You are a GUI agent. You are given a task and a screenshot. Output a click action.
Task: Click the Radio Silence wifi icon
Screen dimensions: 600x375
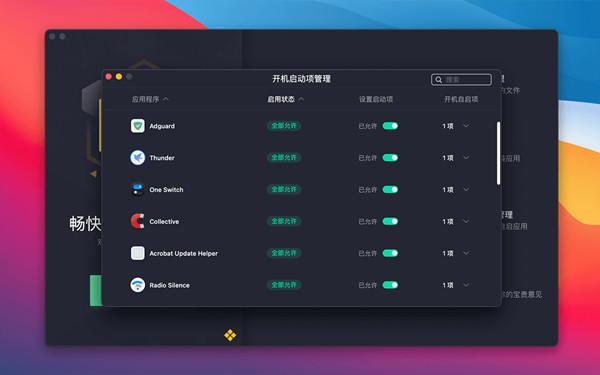pos(138,285)
